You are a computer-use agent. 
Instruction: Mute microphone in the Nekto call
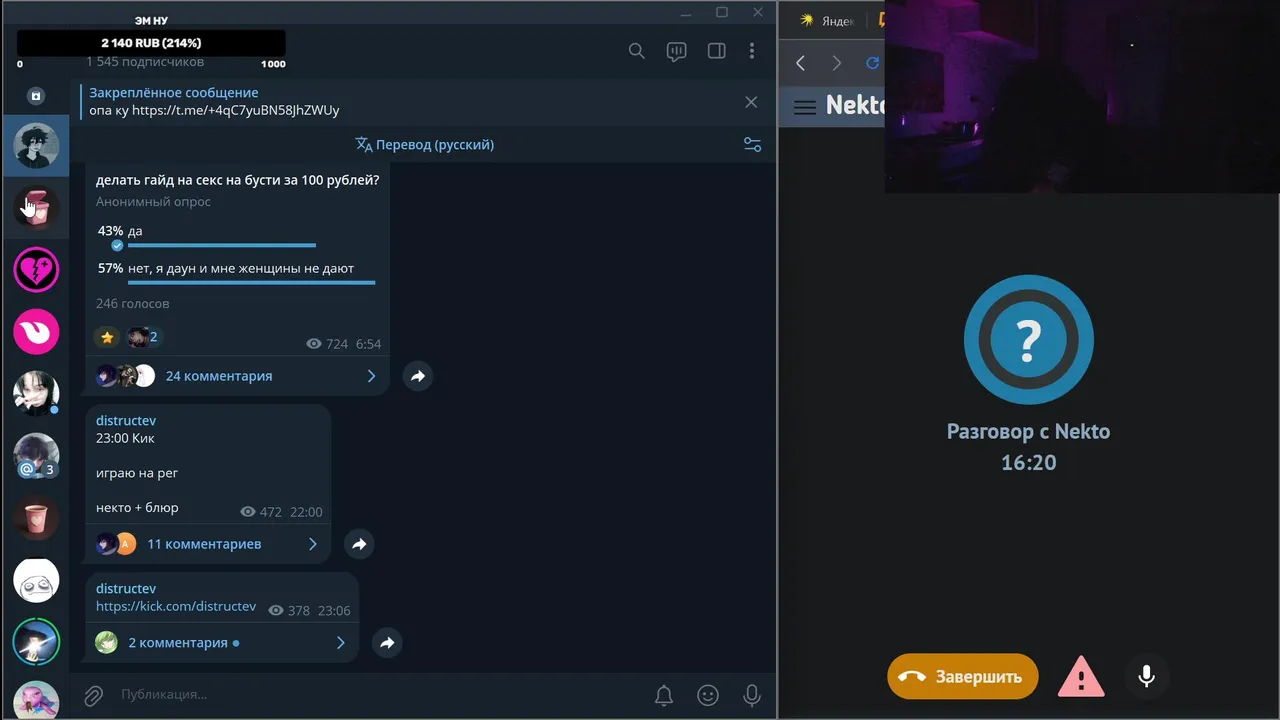1147,677
